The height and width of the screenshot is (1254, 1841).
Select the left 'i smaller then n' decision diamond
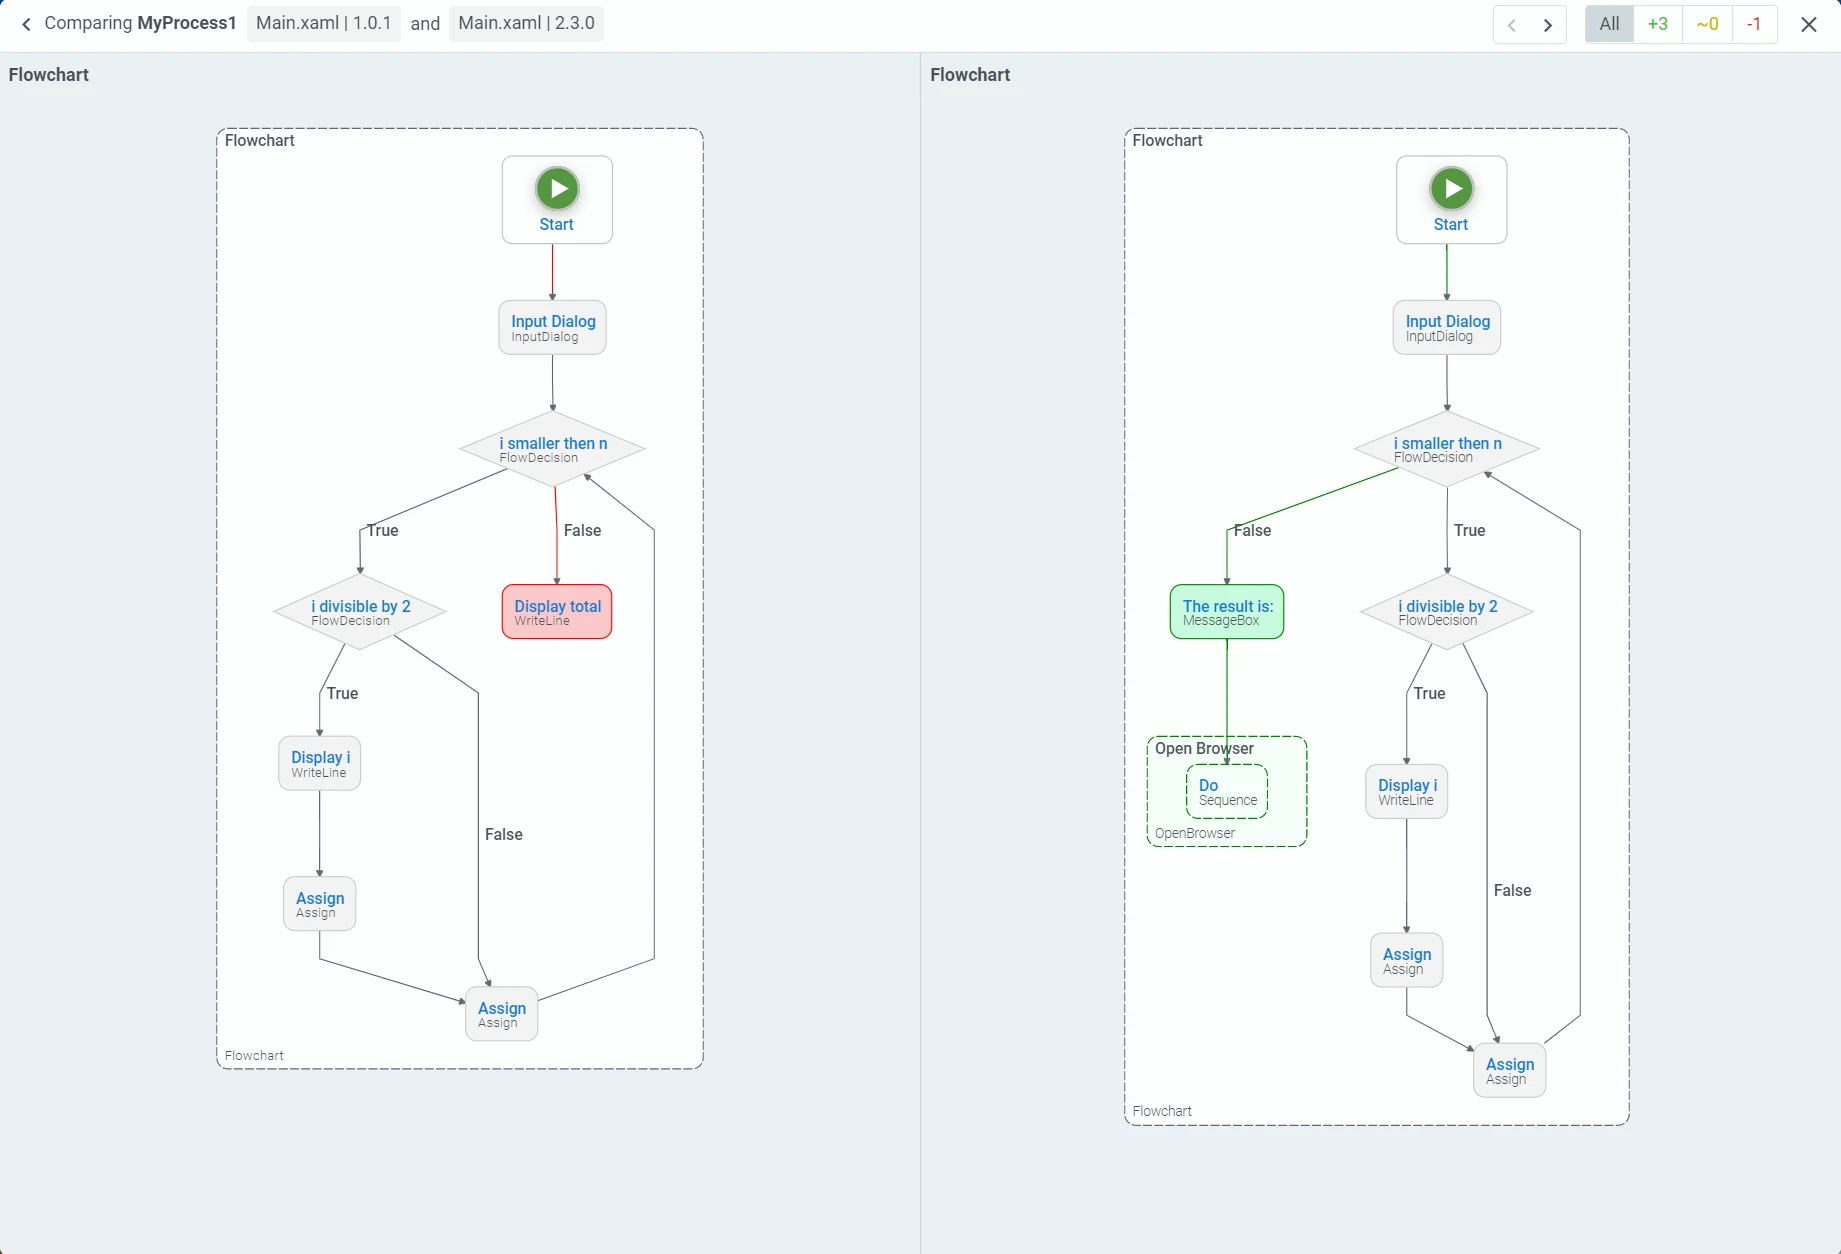552,449
